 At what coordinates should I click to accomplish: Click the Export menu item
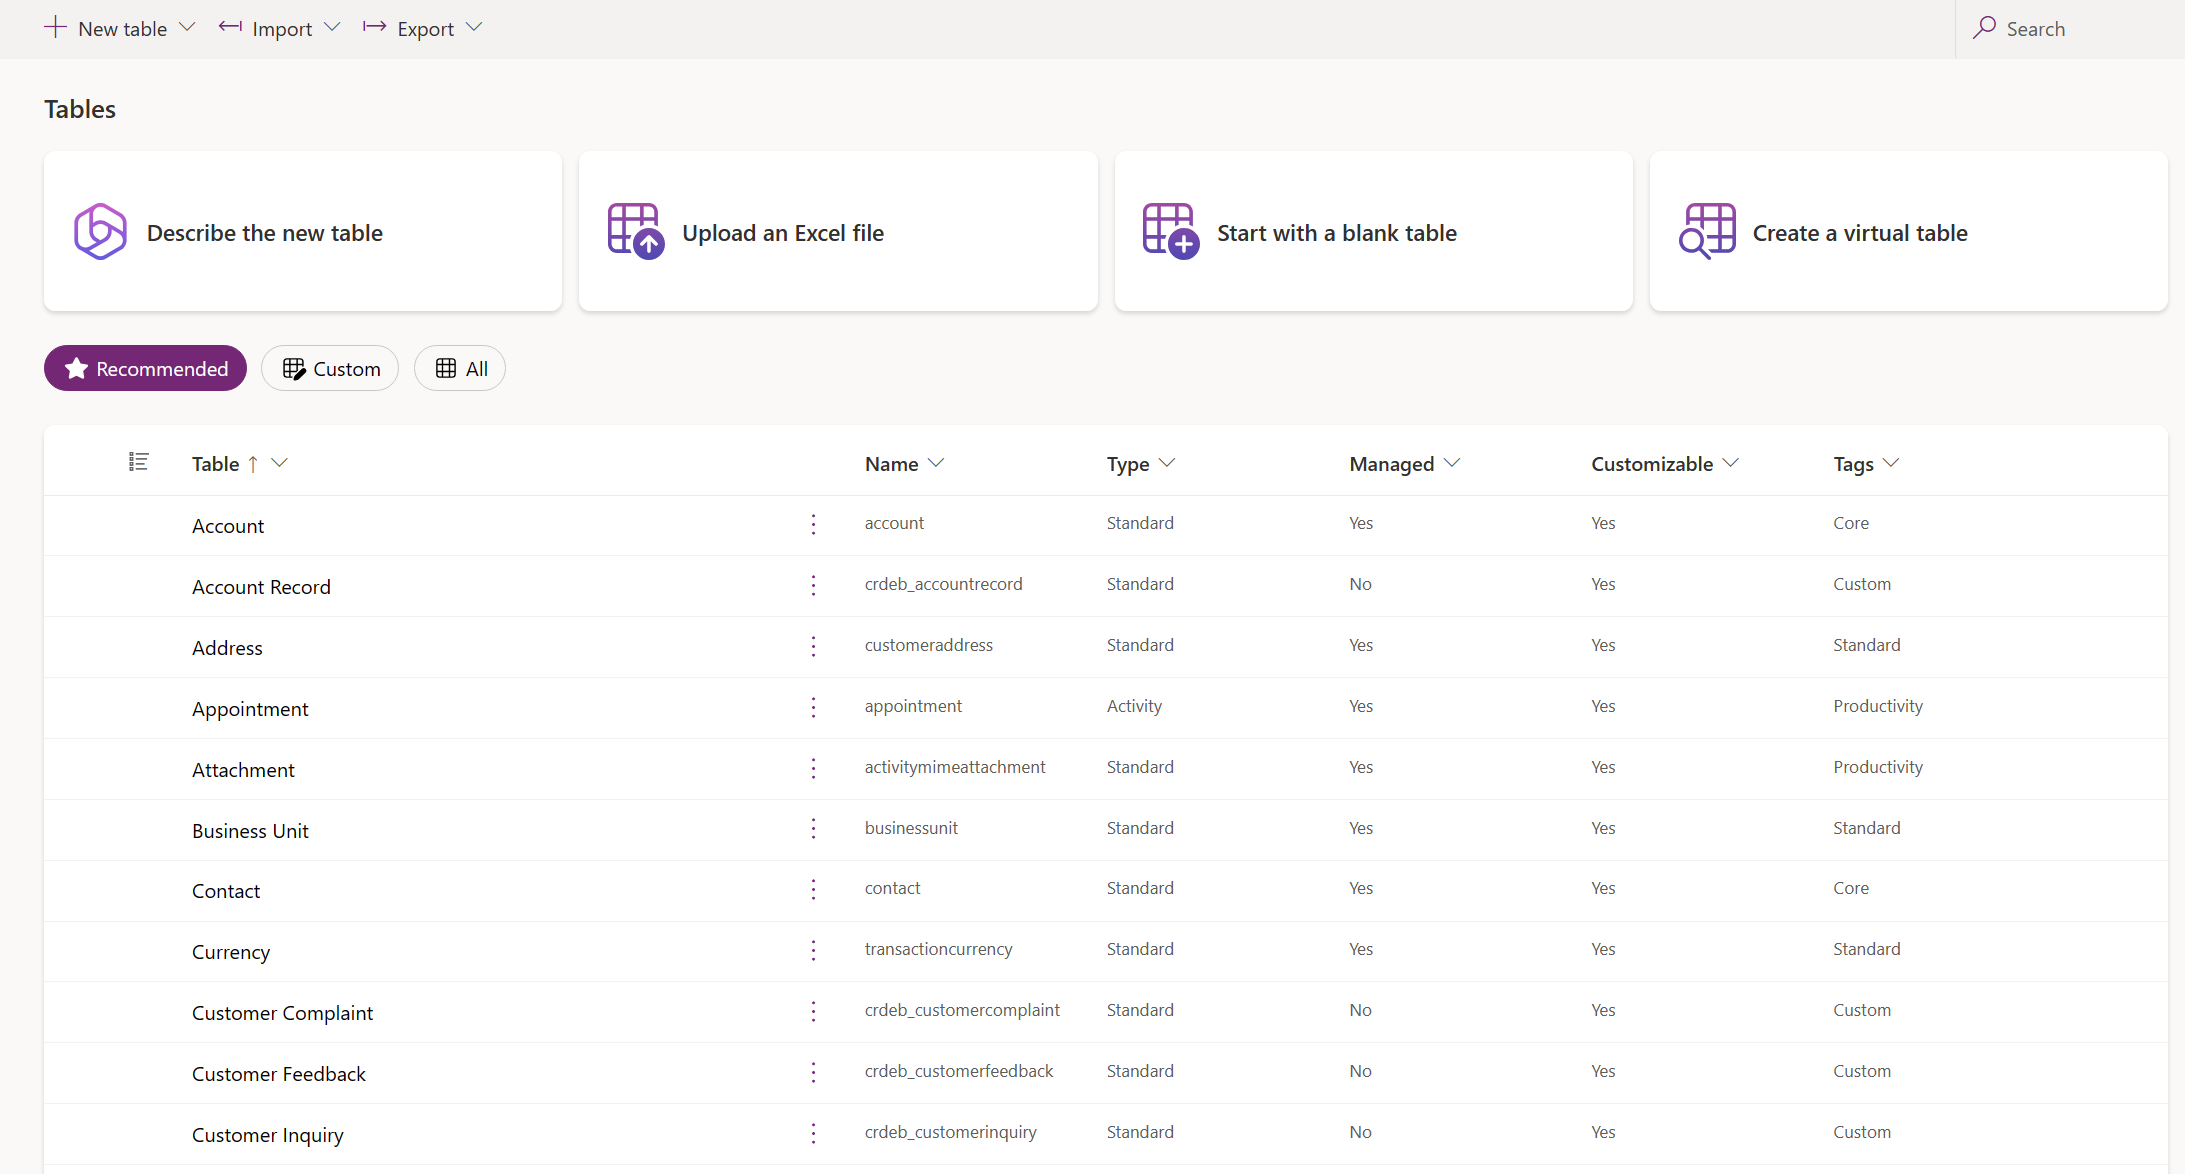[x=425, y=27]
